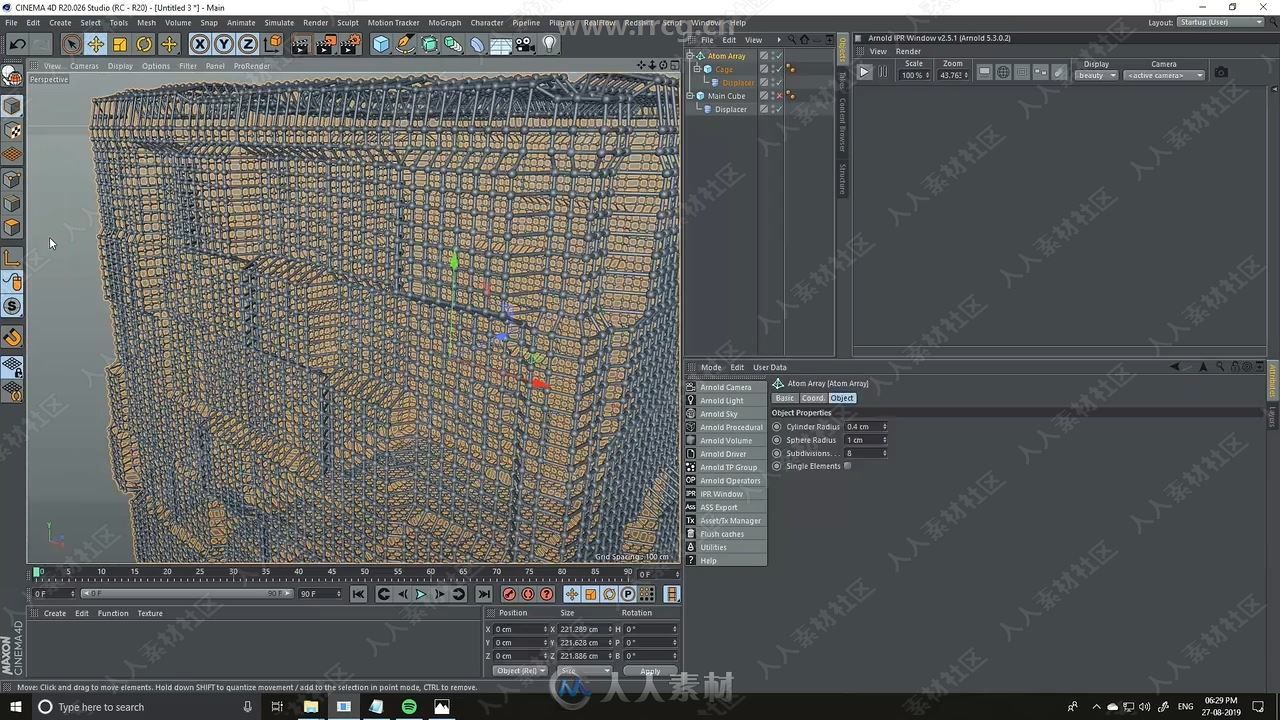Click the record active objects button
This screenshot has width=1280, height=720.
click(x=509, y=594)
